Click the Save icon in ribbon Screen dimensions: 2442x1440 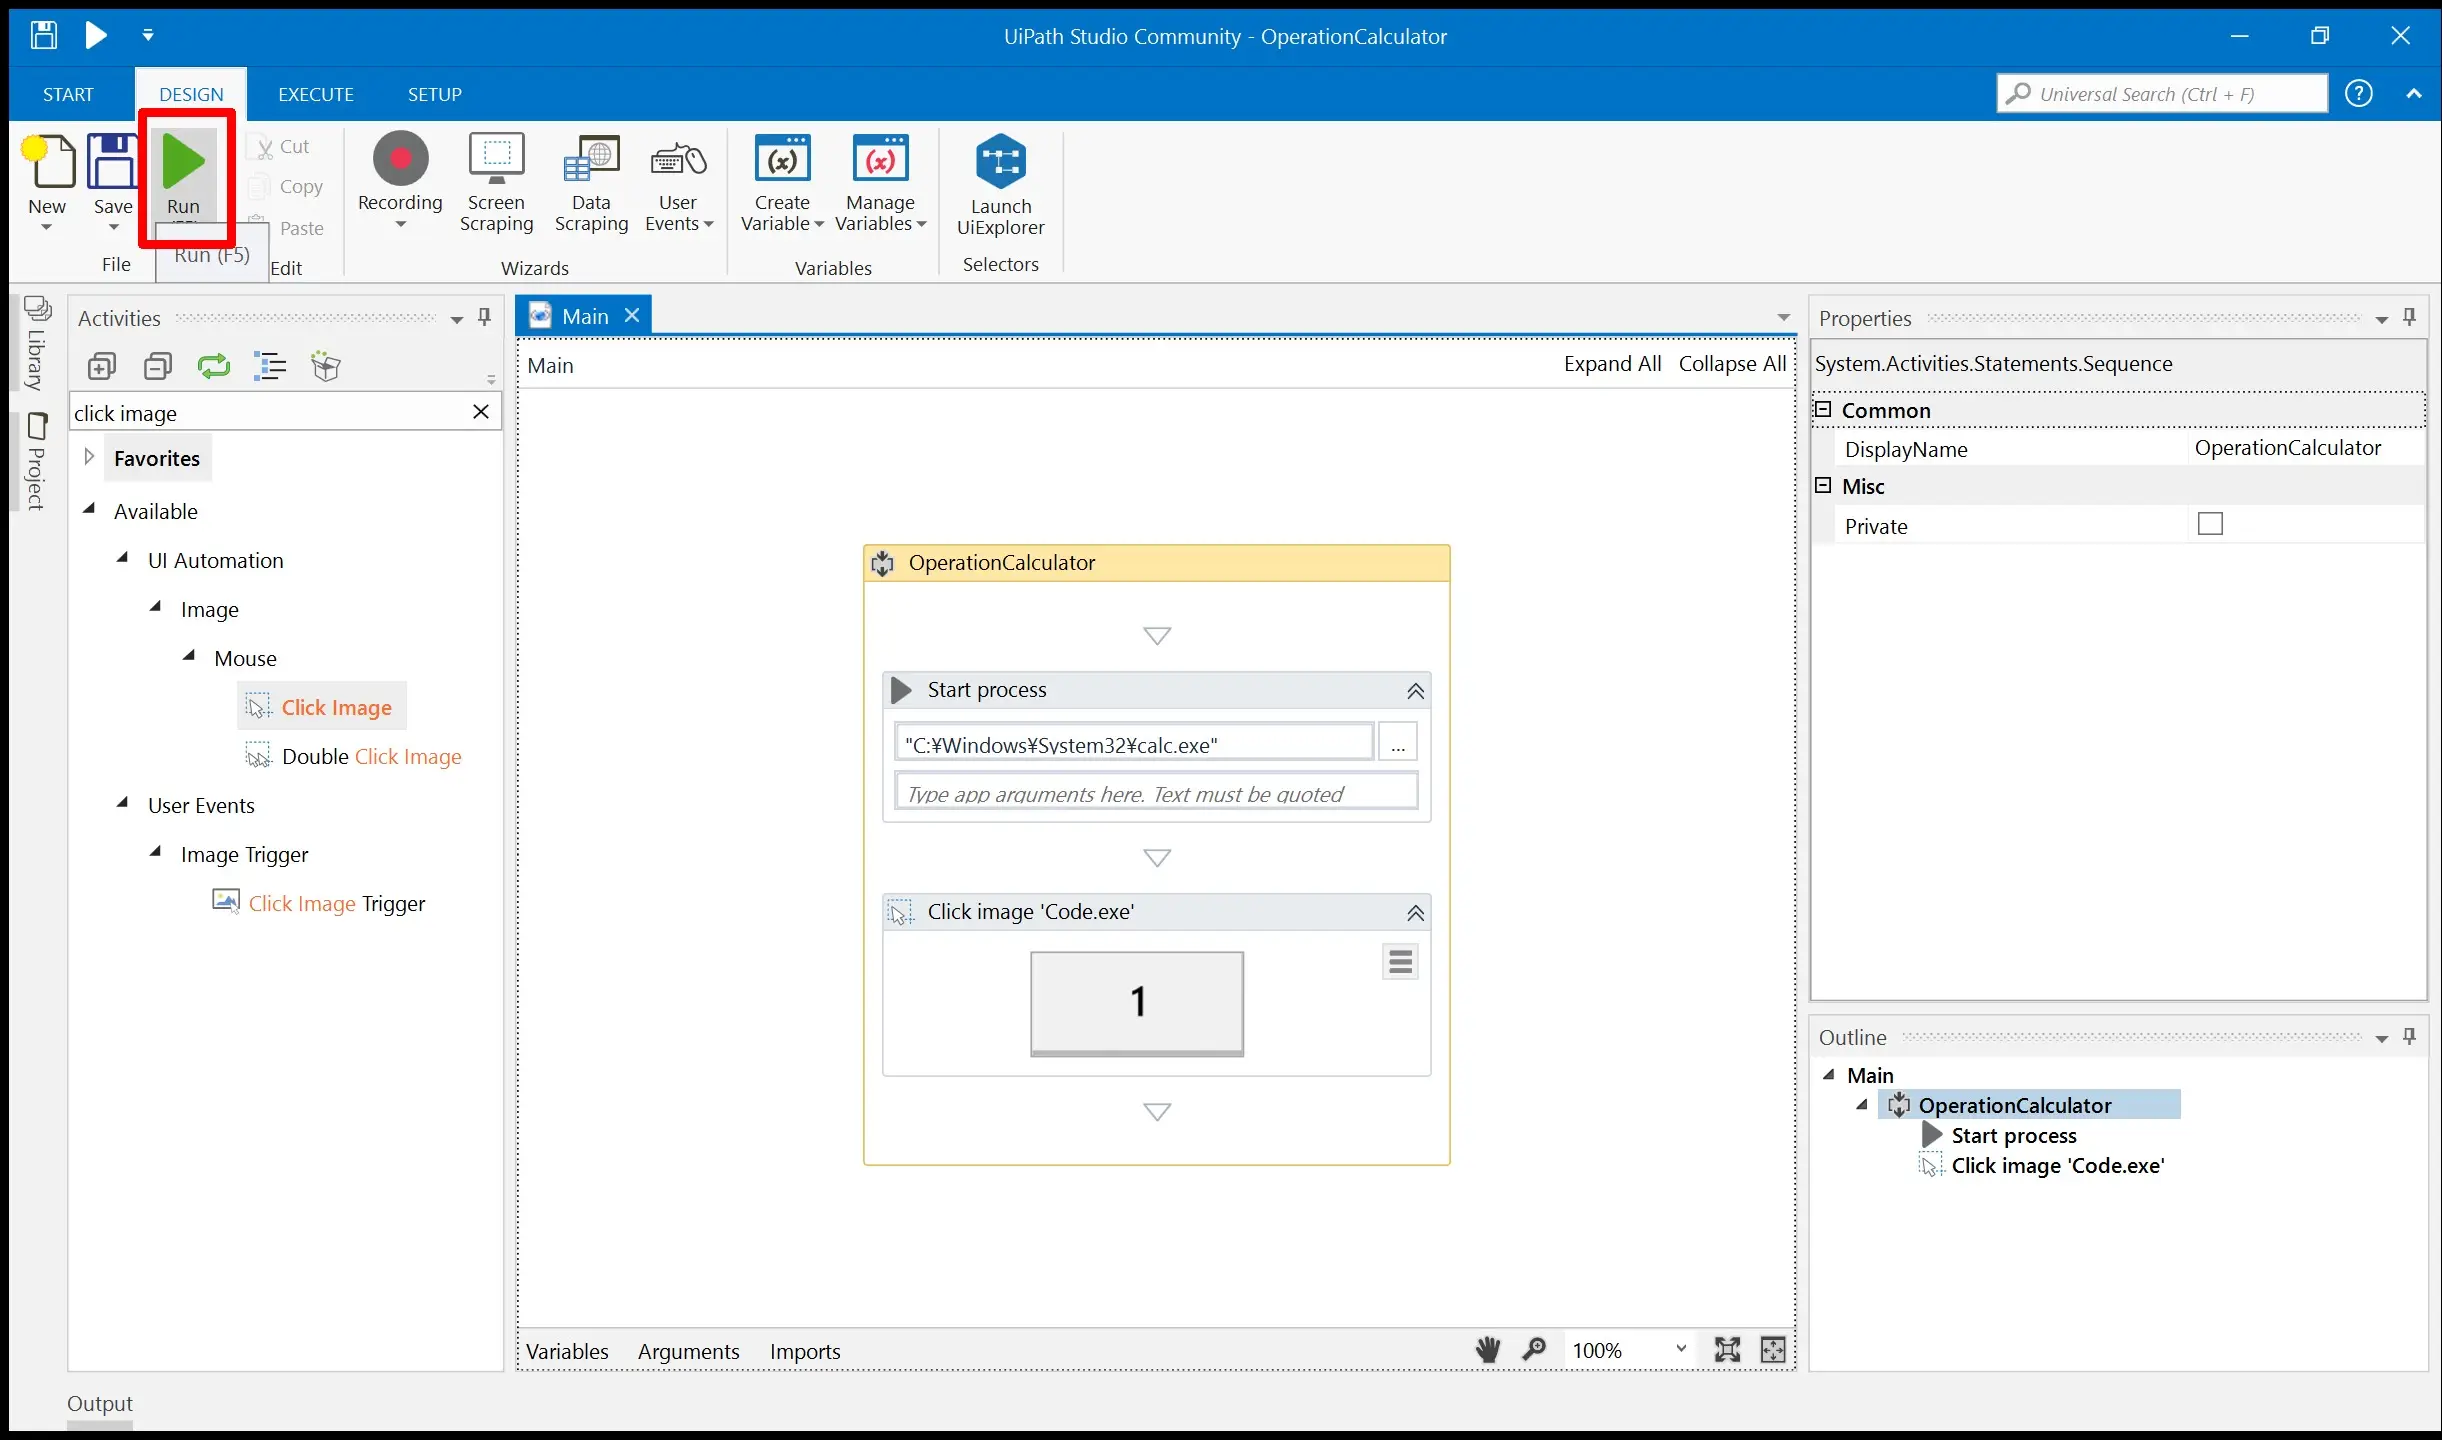[112, 162]
